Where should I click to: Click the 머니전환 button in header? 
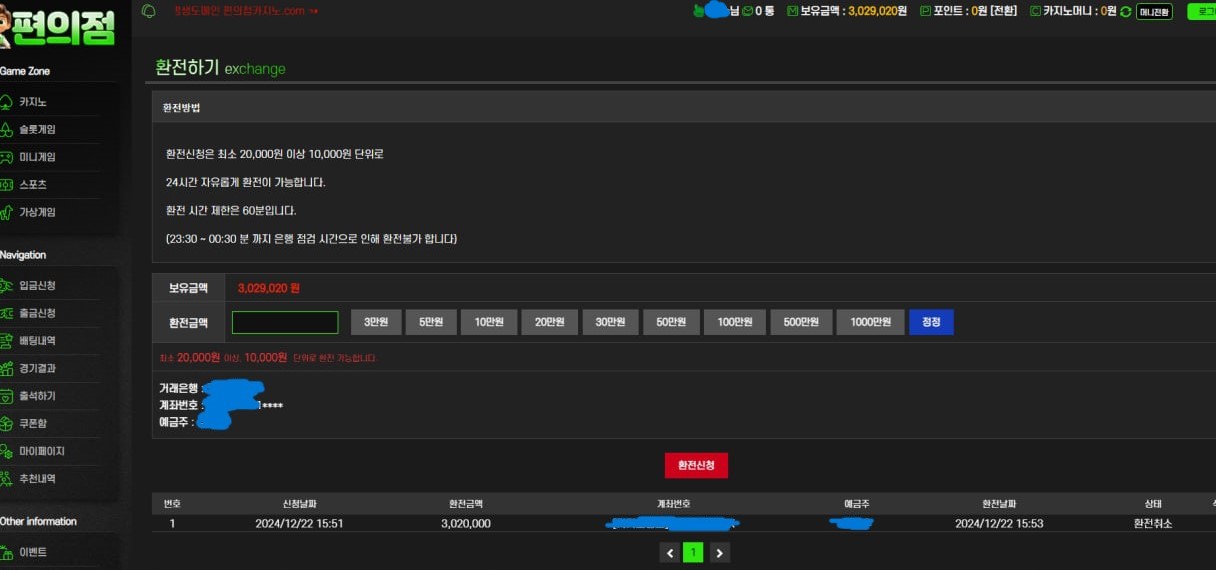click(1154, 12)
